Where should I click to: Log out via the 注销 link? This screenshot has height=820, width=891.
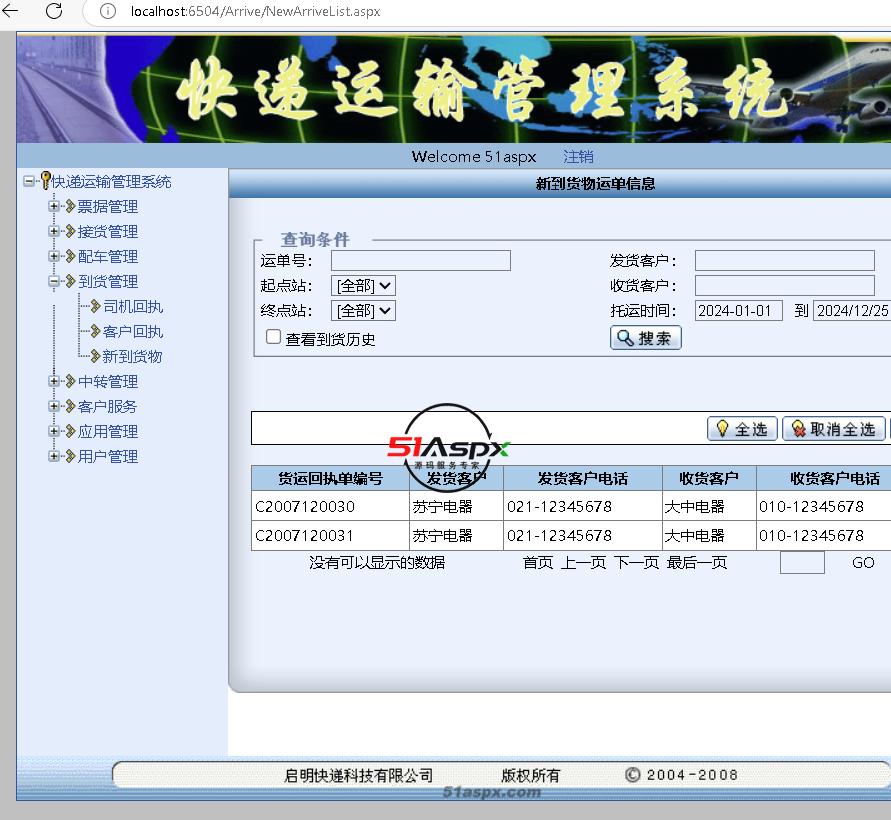tap(578, 156)
